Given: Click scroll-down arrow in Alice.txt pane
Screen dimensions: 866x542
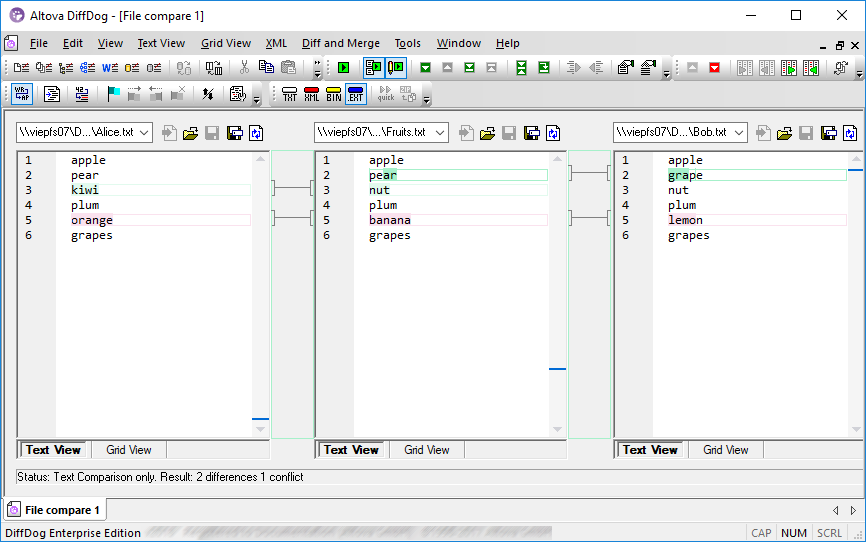Looking at the screenshot, I should pos(261,429).
